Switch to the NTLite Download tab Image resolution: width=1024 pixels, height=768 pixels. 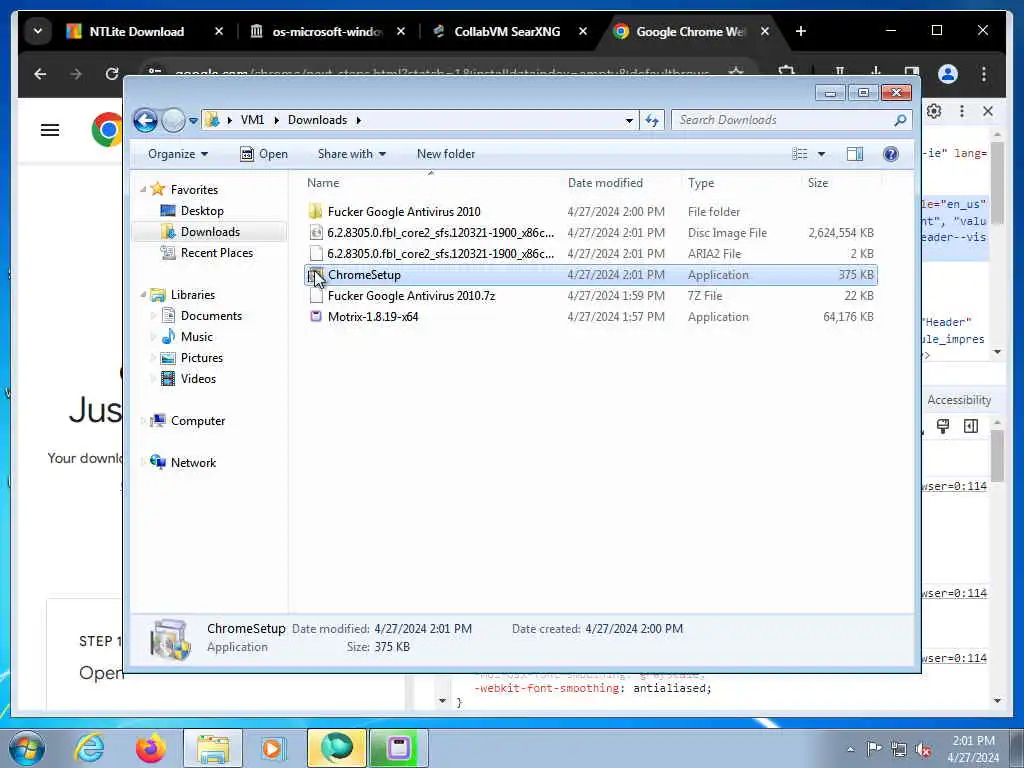point(136,31)
